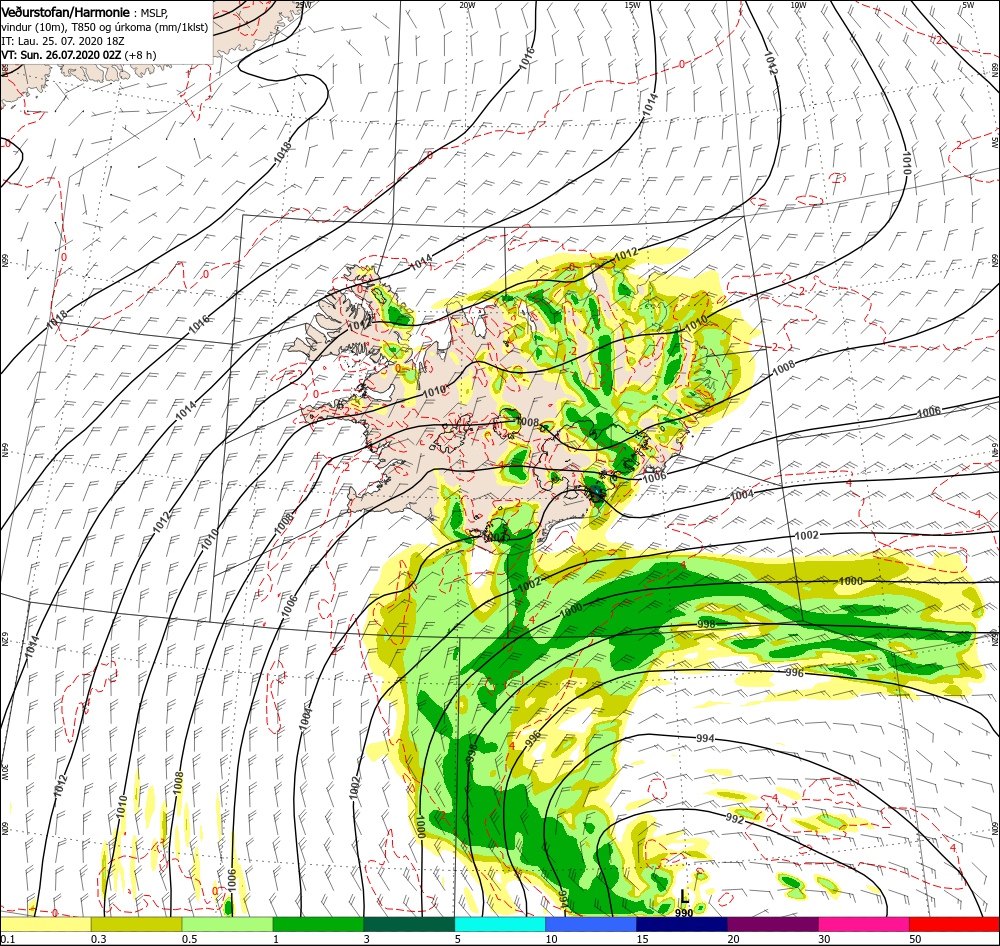Click the "990" pressure label under the L
This screenshot has width=1000, height=946.
click(x=684, y=913)
